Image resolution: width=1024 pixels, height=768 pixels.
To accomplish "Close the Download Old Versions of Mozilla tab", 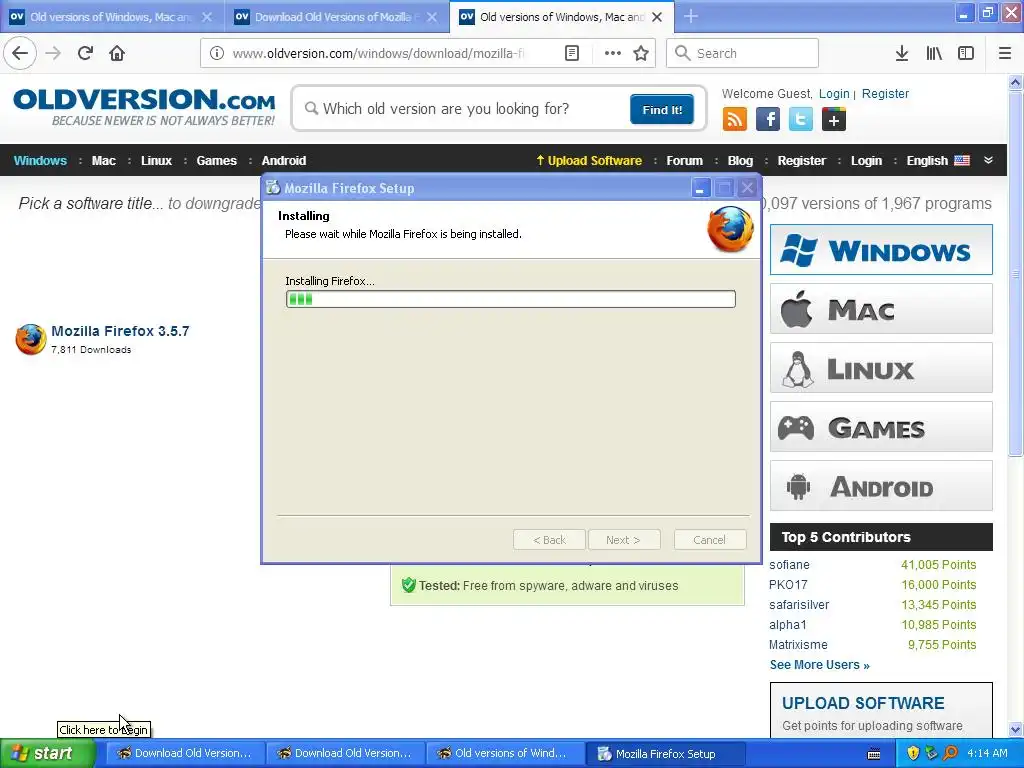I will (x=432, y=17).
